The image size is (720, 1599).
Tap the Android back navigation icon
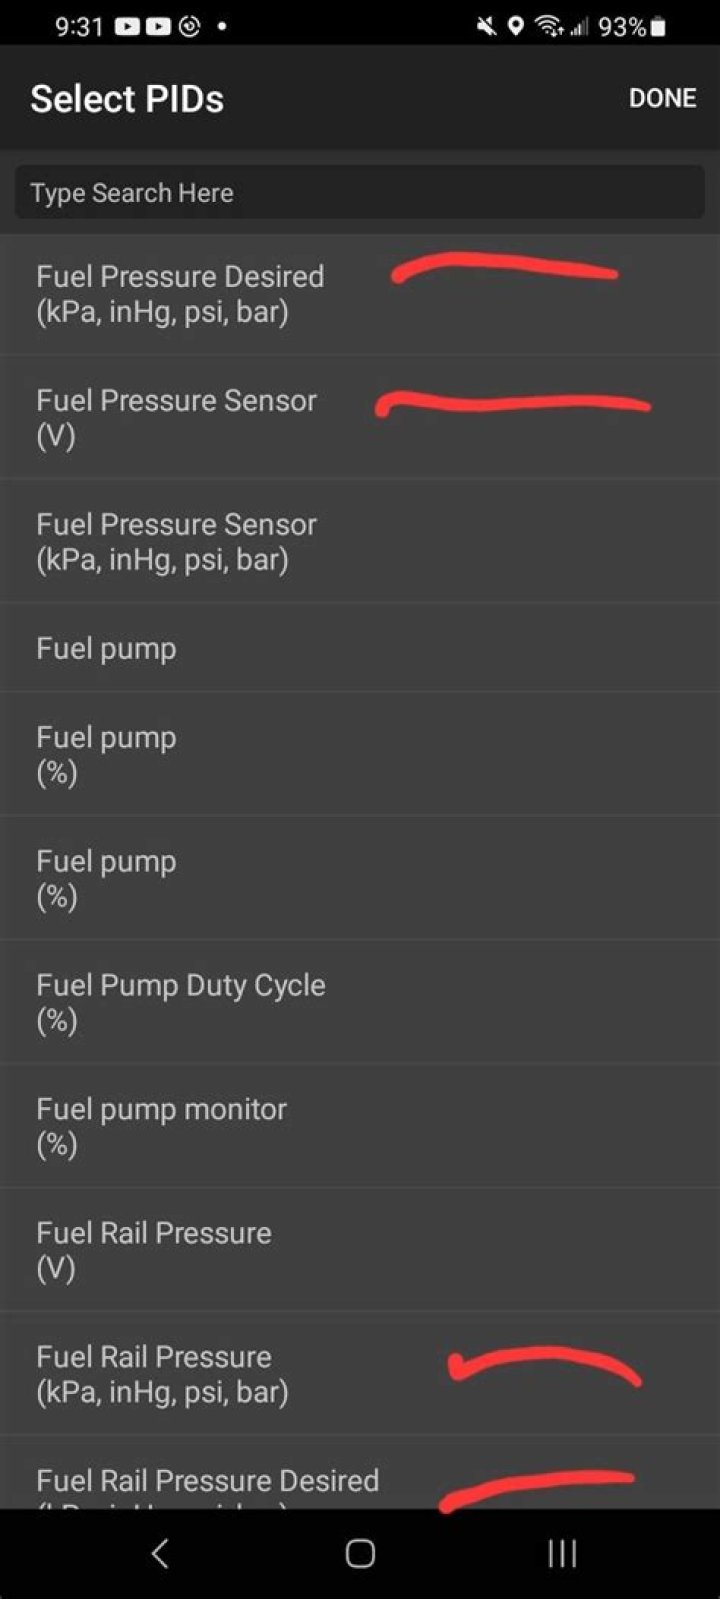click(x=160, y=1553)
